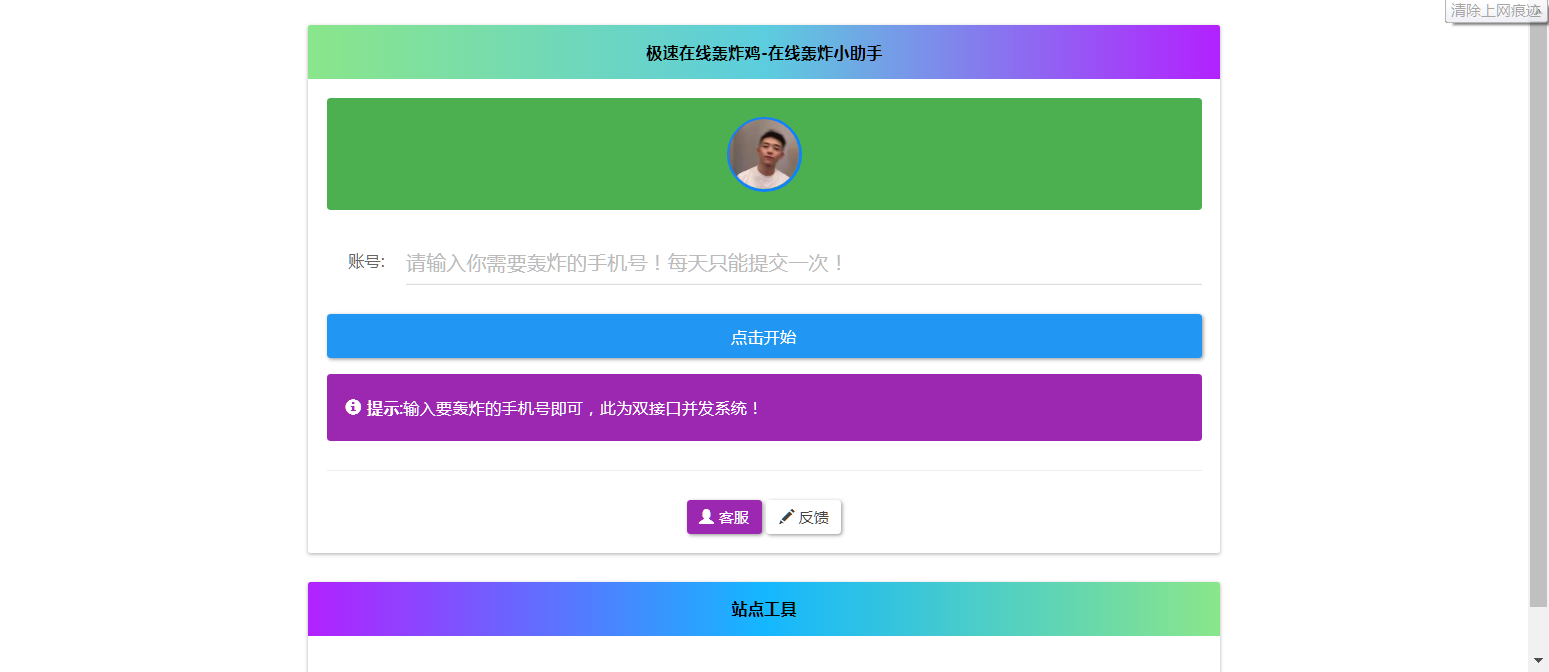Click the green banner right of avatar
The image size is (1549, 672).
[1000, 154]
